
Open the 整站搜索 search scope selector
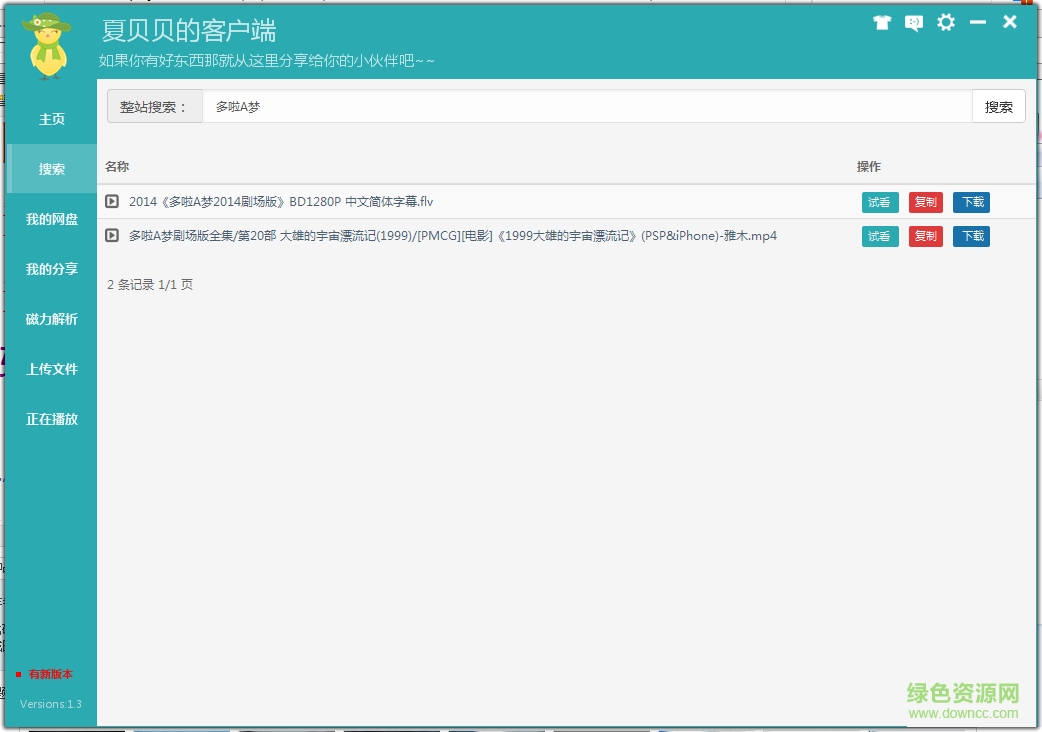click(x=155, y=106)
